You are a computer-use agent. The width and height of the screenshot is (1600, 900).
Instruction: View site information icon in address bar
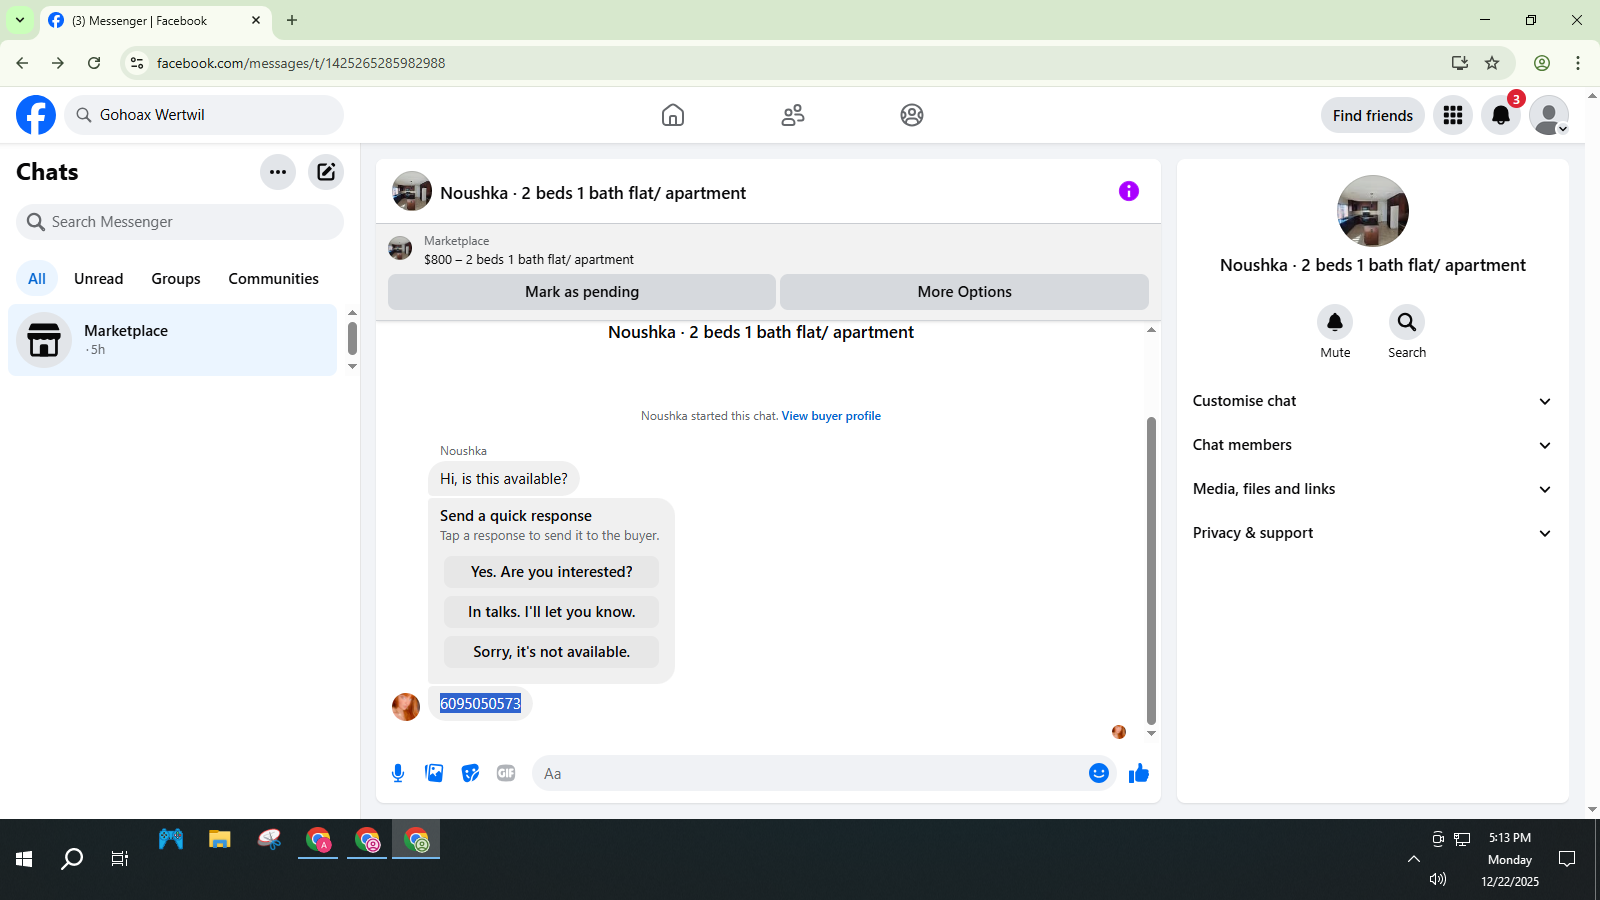click(138, 63)
